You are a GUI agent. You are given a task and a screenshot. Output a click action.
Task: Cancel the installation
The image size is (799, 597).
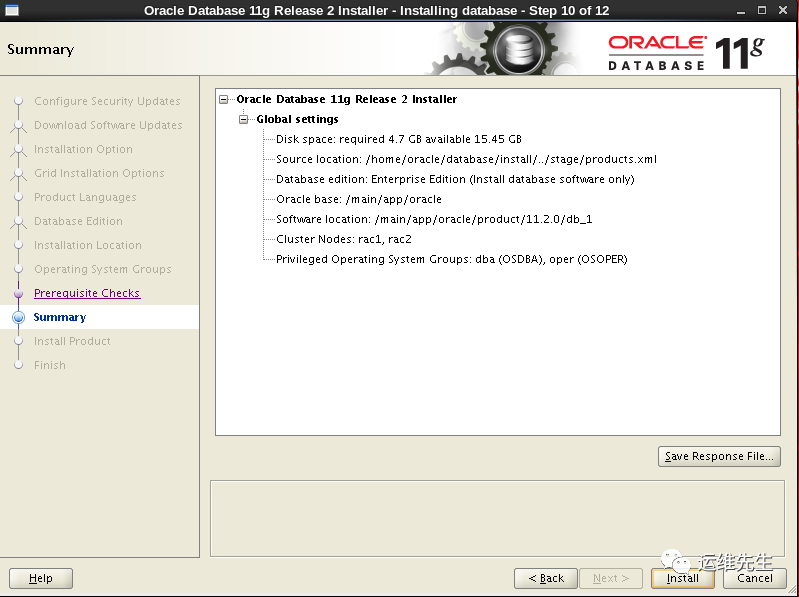[x=755, y=578]
